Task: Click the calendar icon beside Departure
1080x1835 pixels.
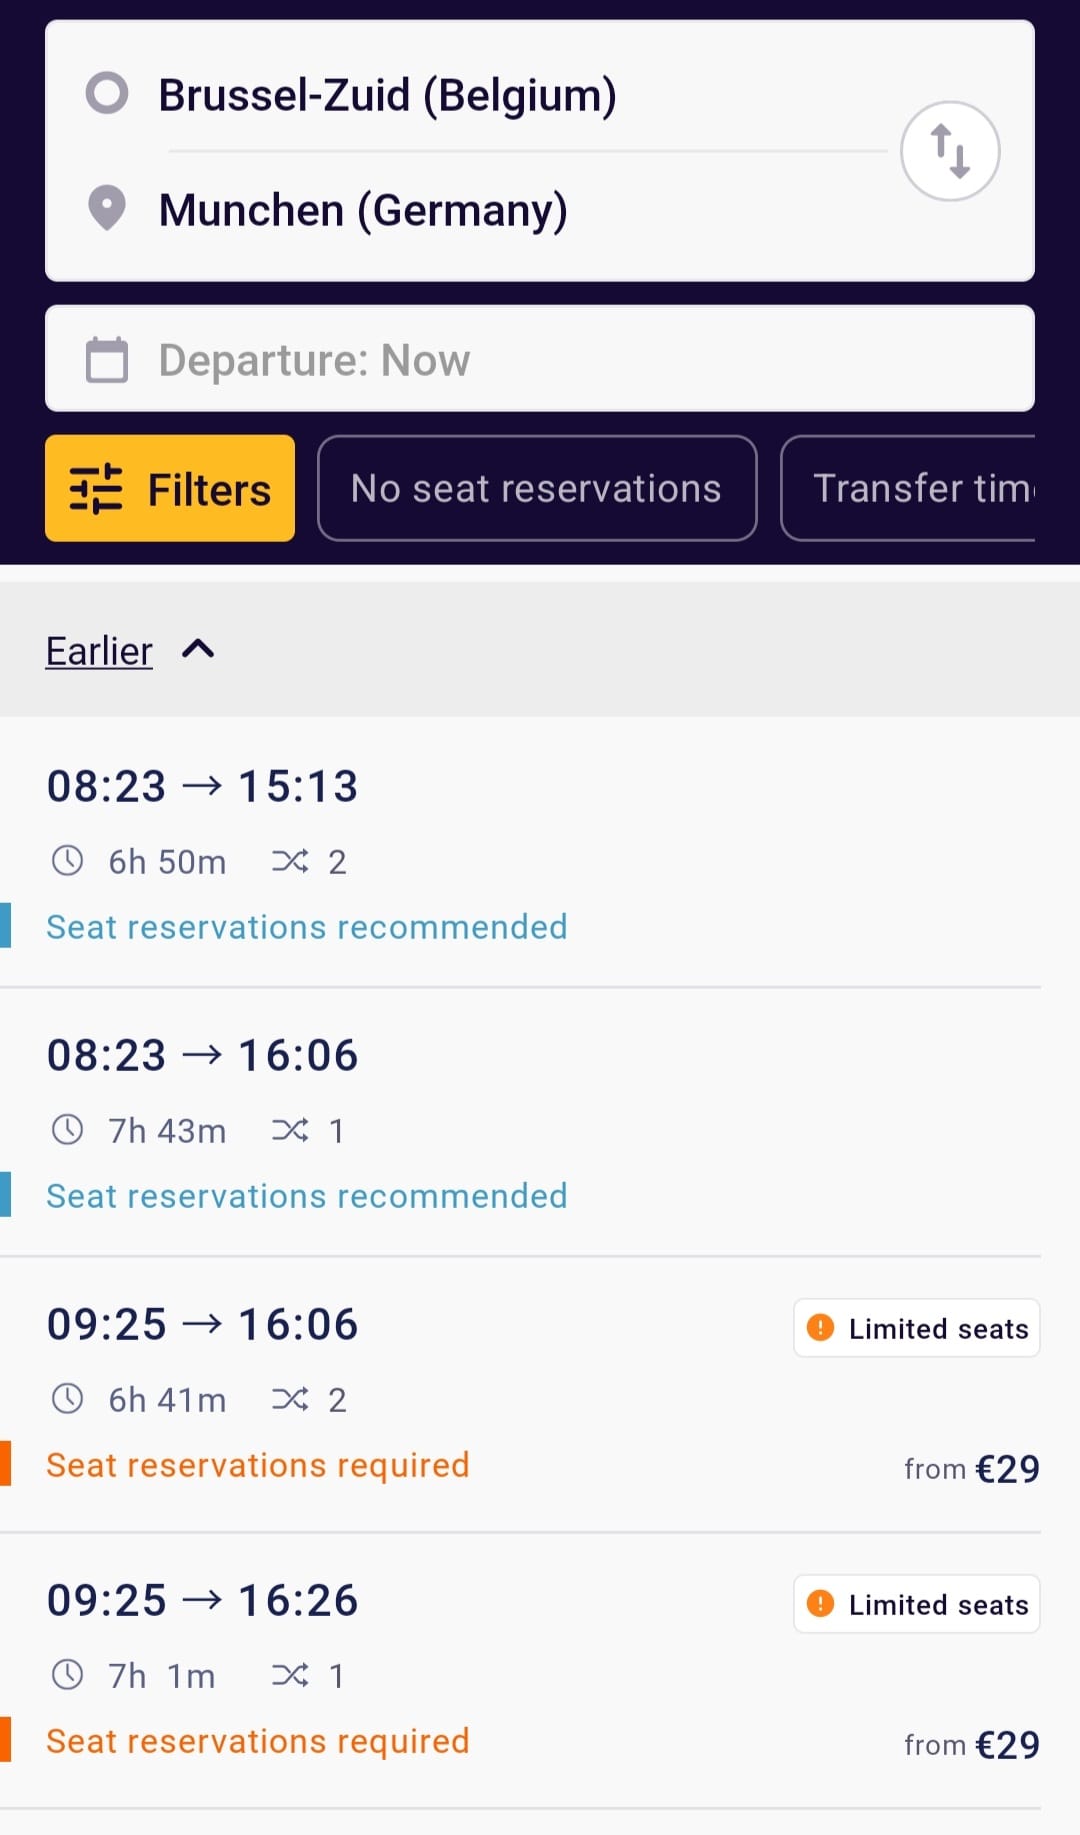Action: (107, 360)
